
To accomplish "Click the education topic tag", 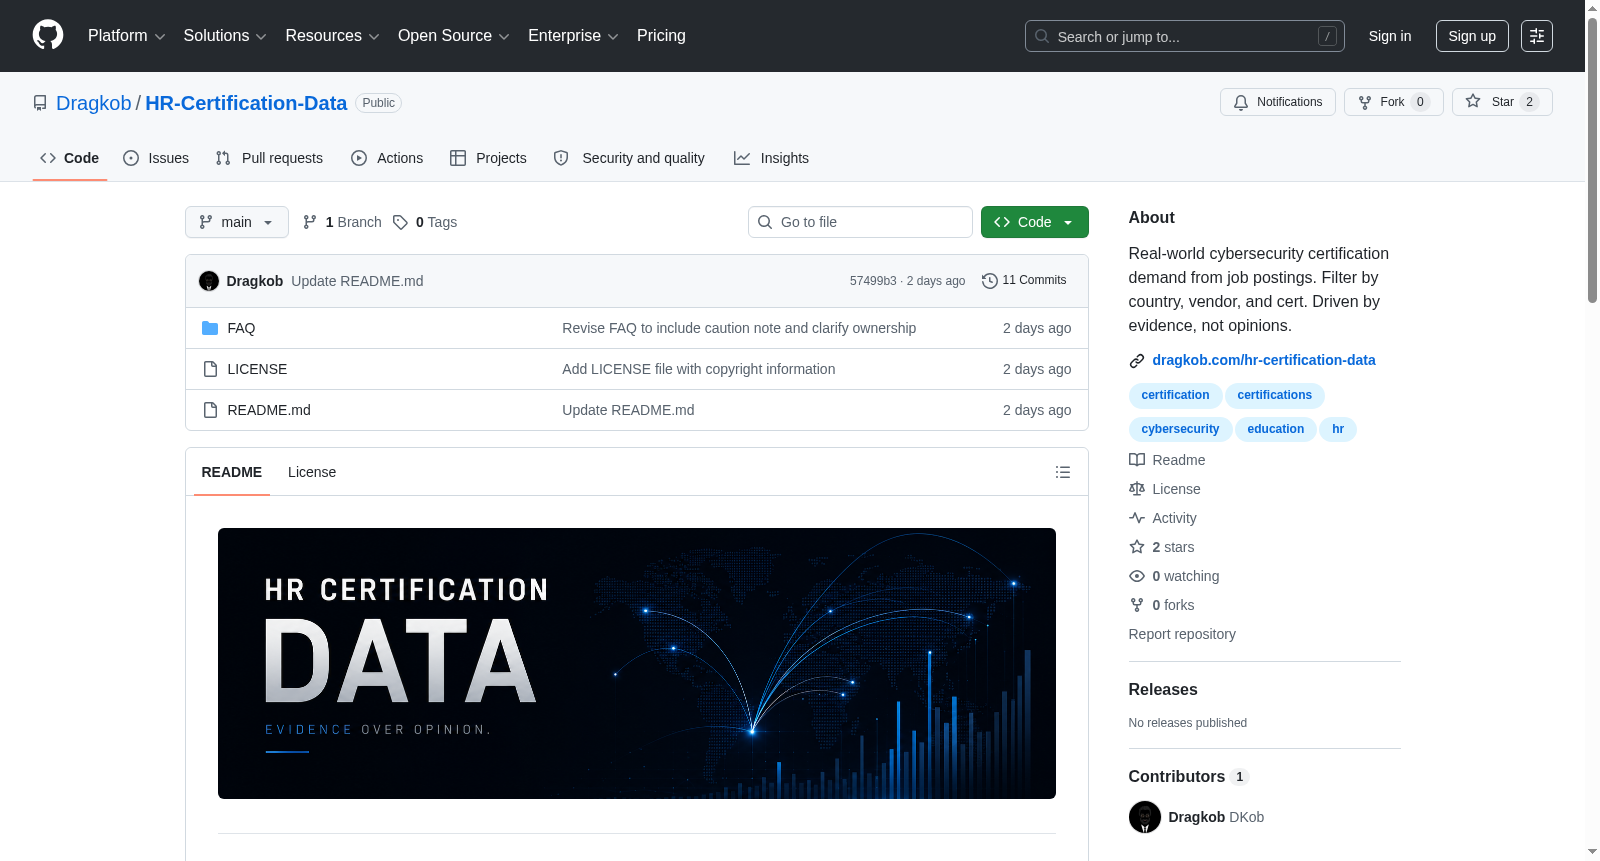I will (1276, 429).
